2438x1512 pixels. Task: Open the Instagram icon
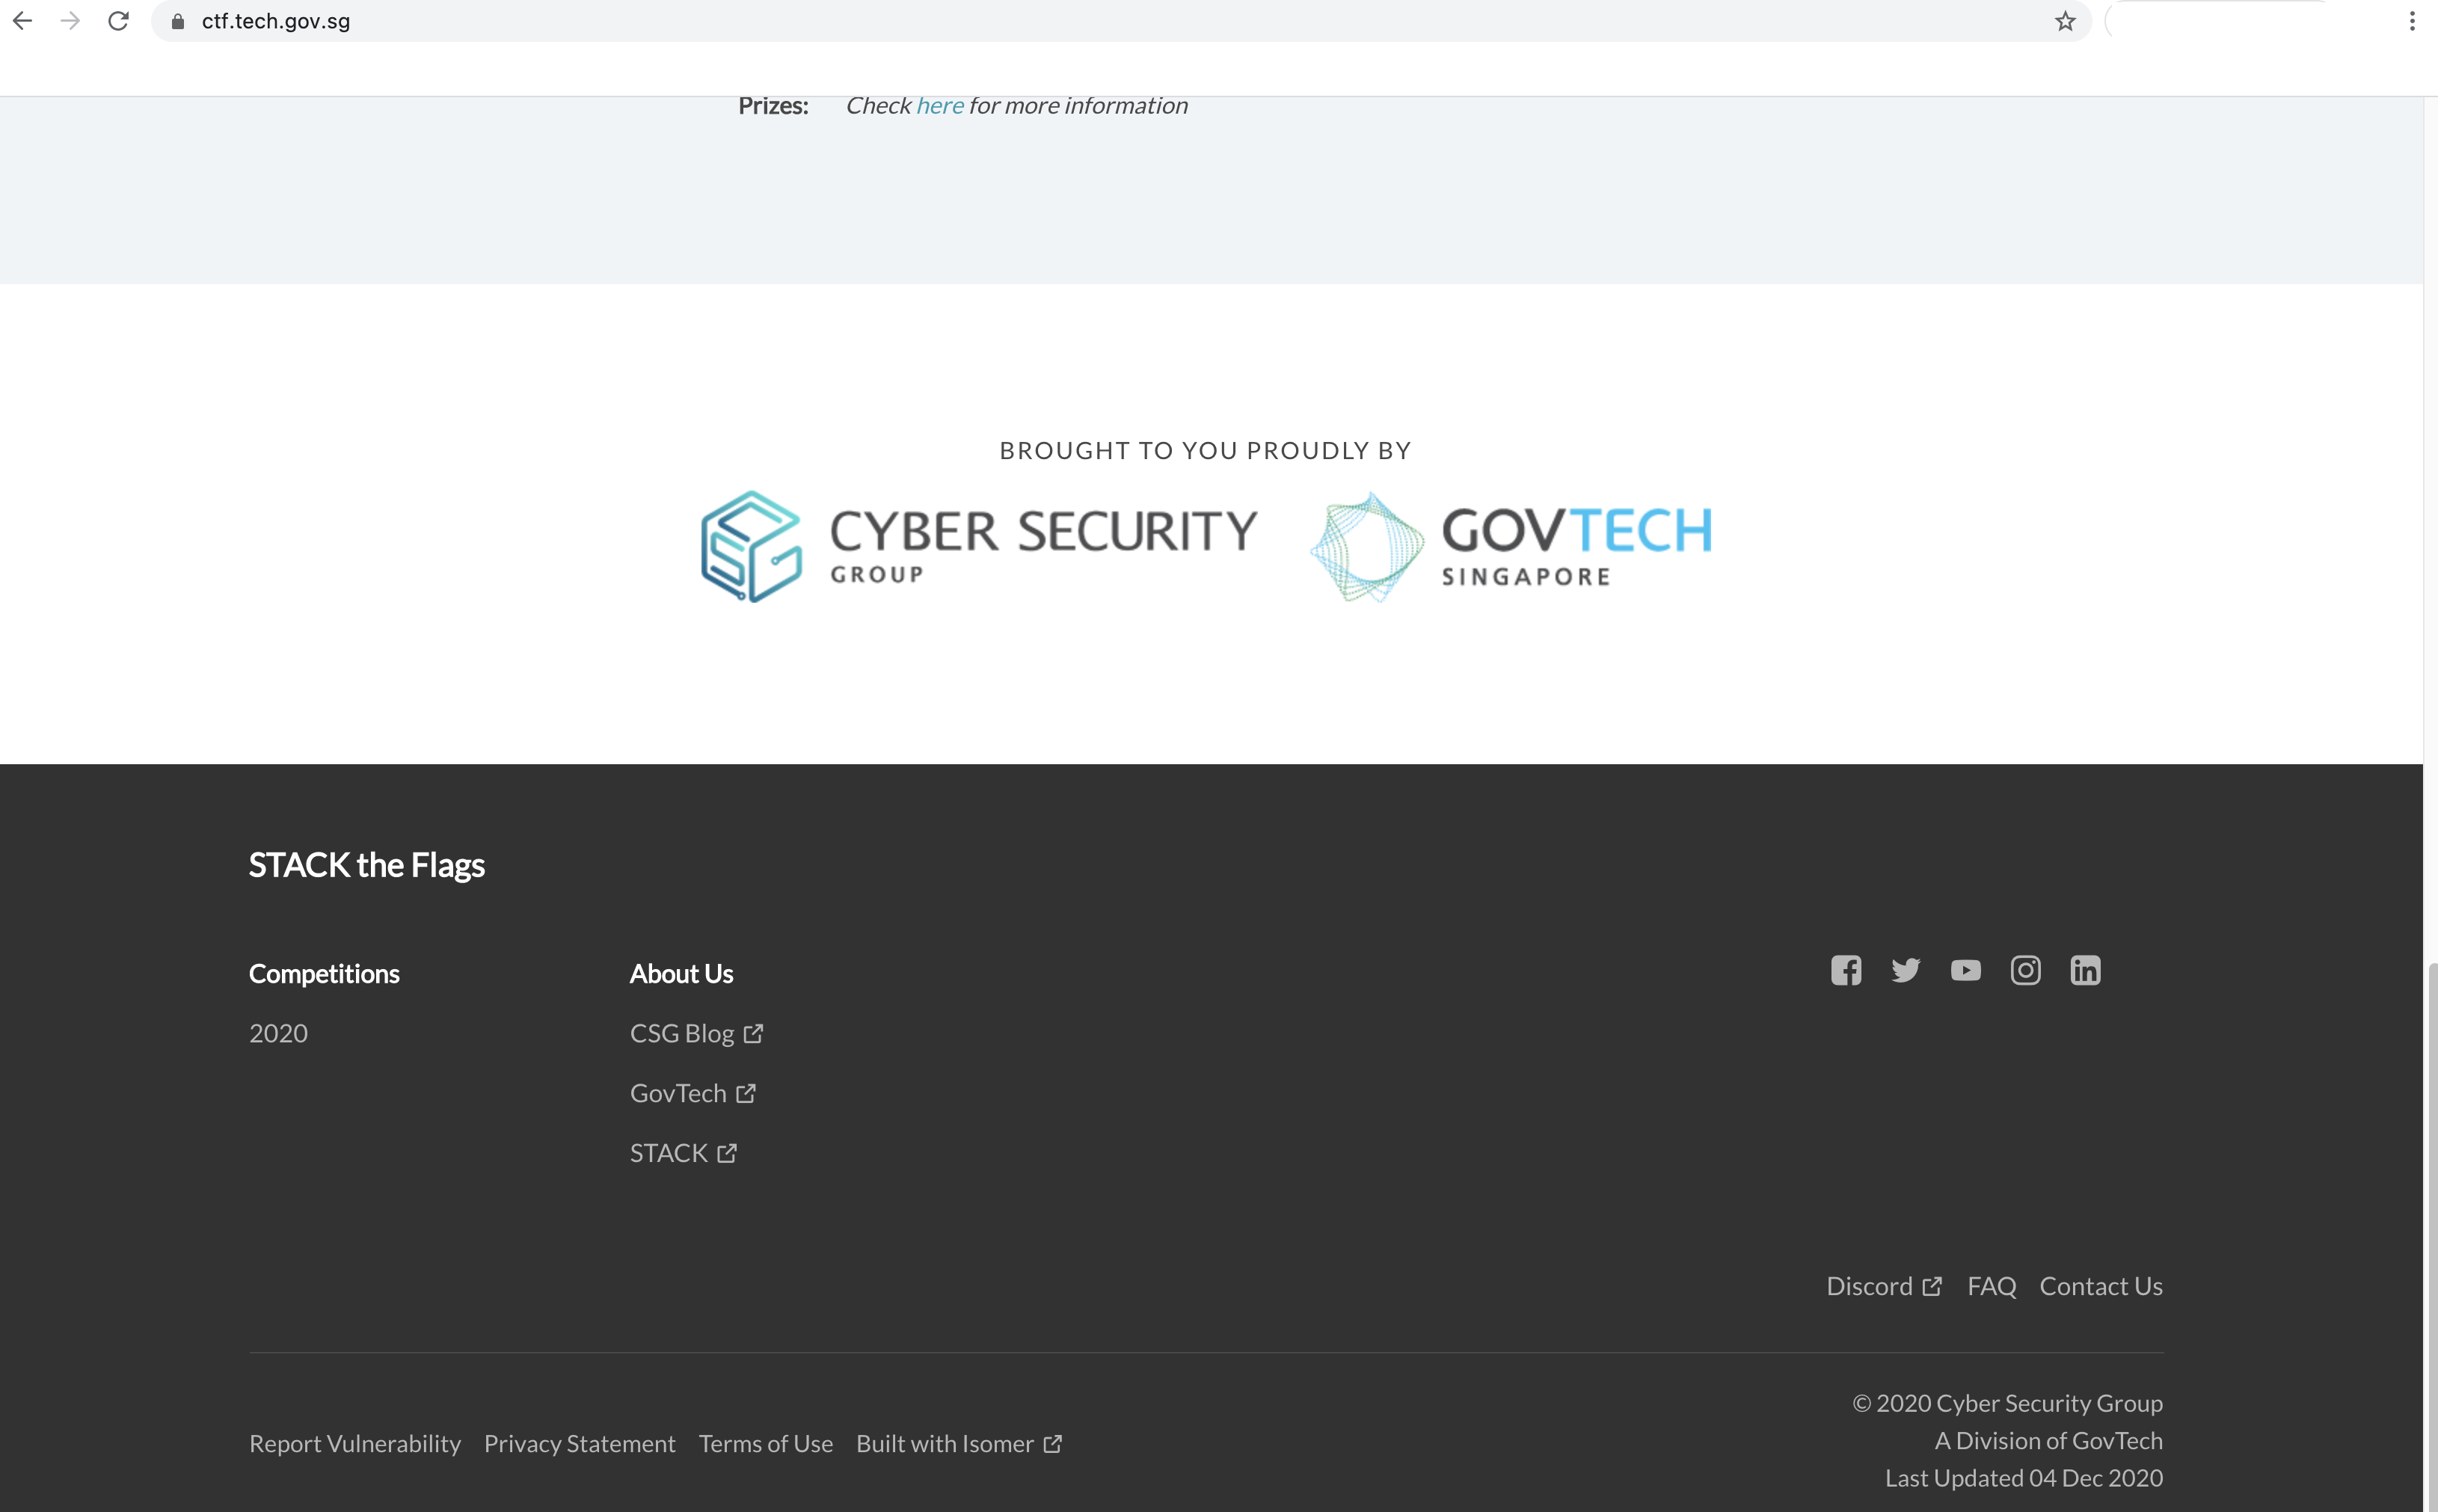click(x=2025, y=970)
